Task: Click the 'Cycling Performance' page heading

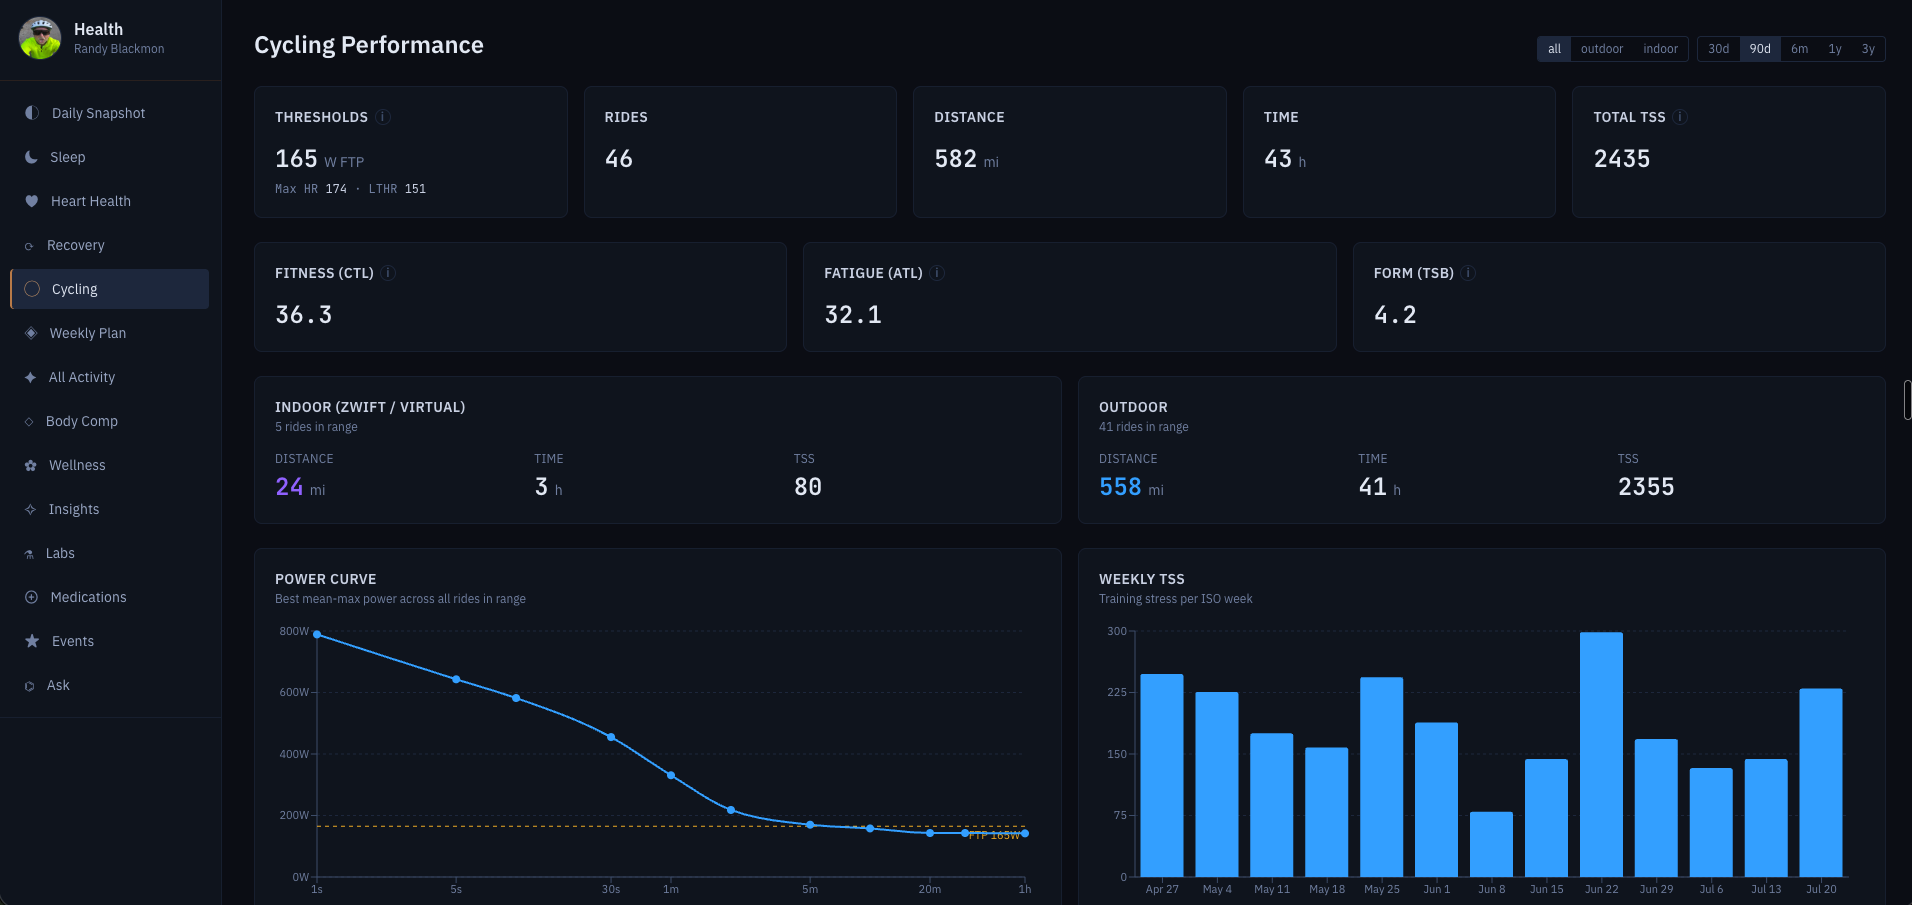Action: pos(369,45)
